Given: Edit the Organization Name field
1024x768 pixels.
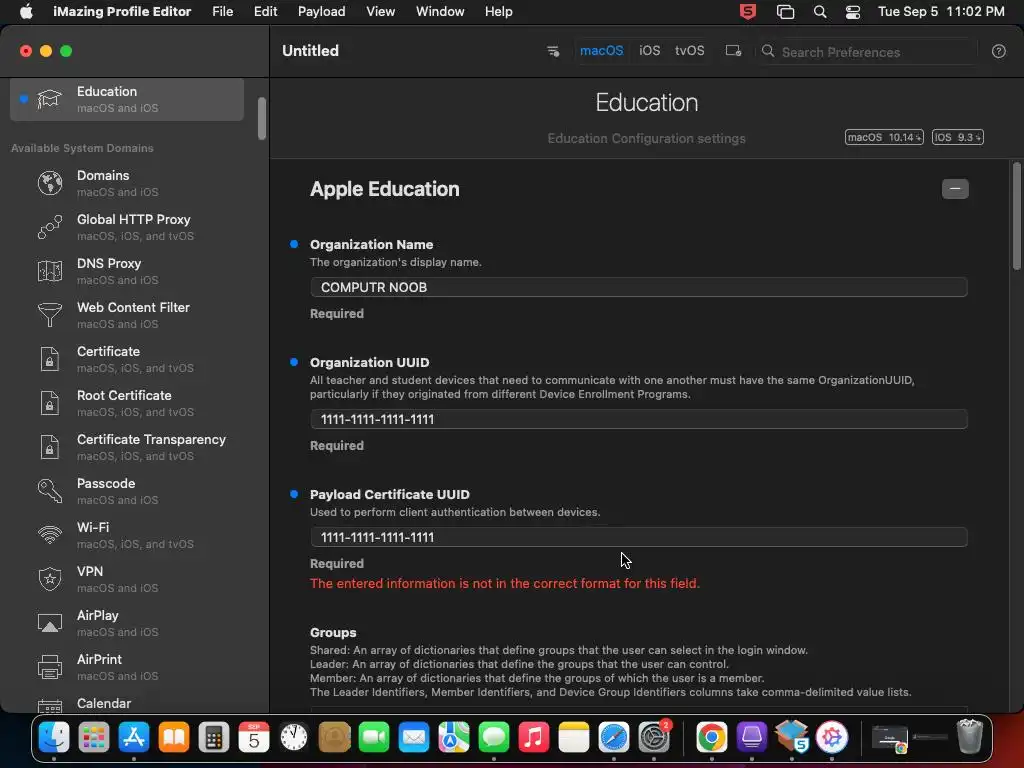Looking at the screenshot, I should [x=639, y=287].
